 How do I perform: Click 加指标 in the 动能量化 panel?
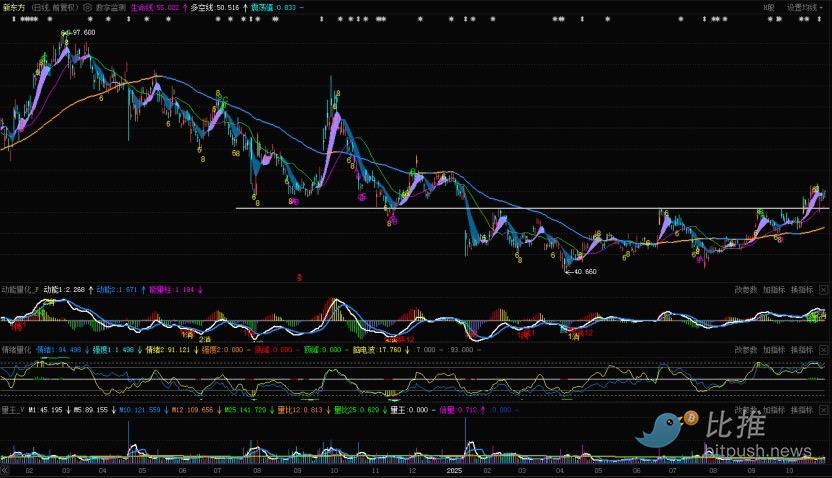(774, 290)
